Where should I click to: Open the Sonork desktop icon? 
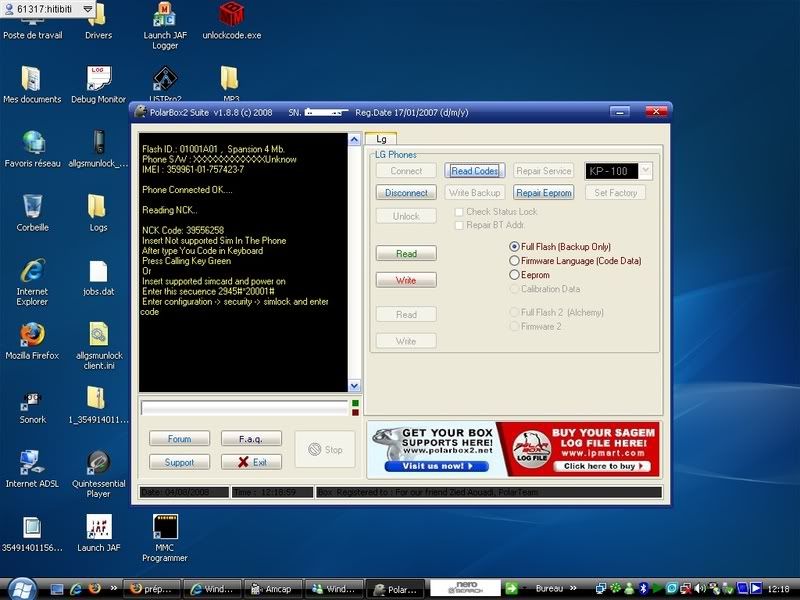32,407
